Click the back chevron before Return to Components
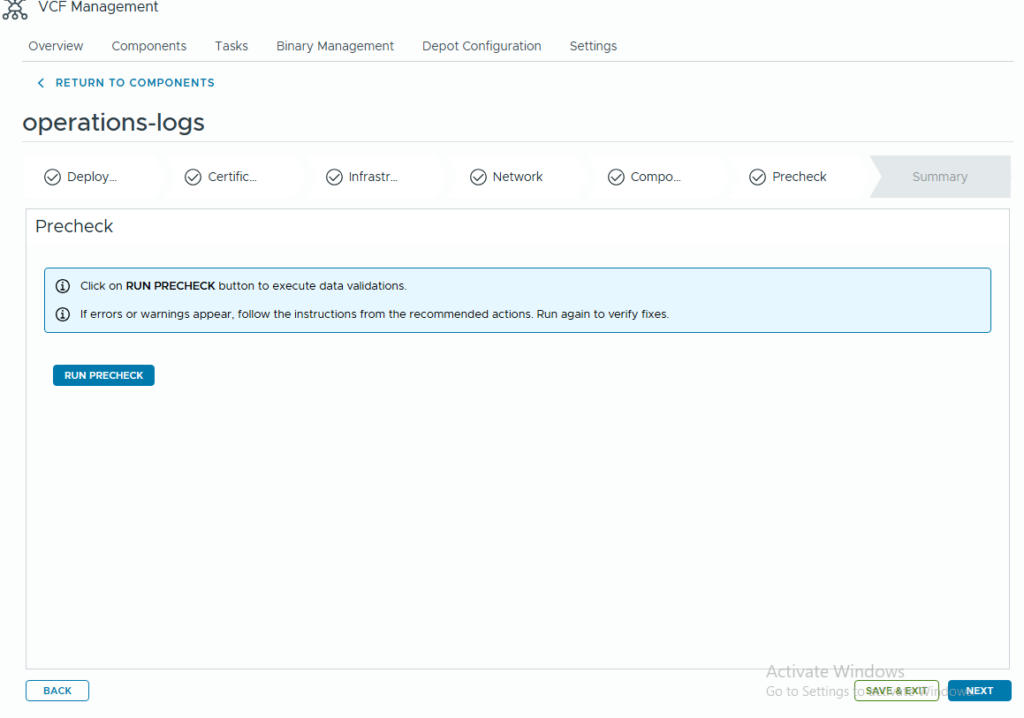1024x718 pixels. [x=41, y=83]
